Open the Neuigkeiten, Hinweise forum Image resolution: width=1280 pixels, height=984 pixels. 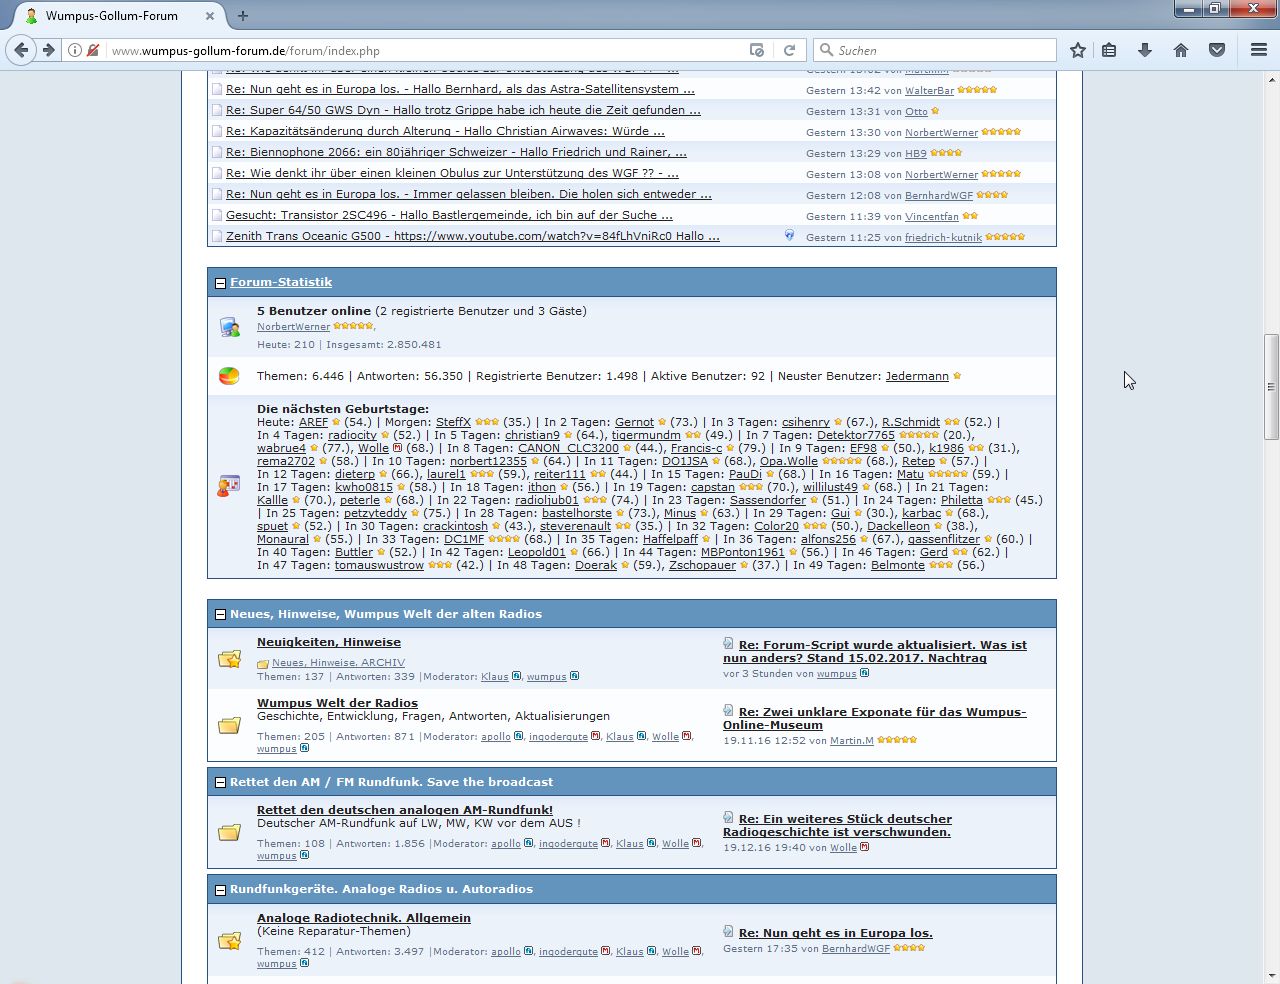tap(328, 642)
